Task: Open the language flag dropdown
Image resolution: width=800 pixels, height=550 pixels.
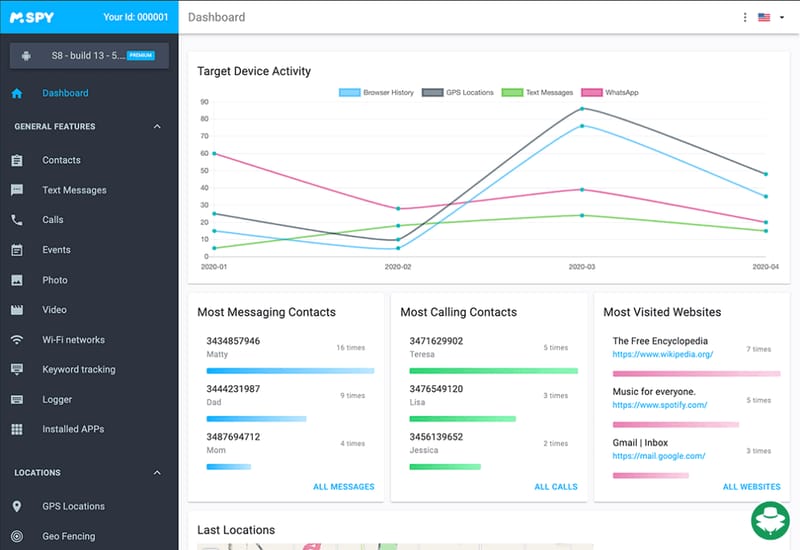Action: pos(770,17)
